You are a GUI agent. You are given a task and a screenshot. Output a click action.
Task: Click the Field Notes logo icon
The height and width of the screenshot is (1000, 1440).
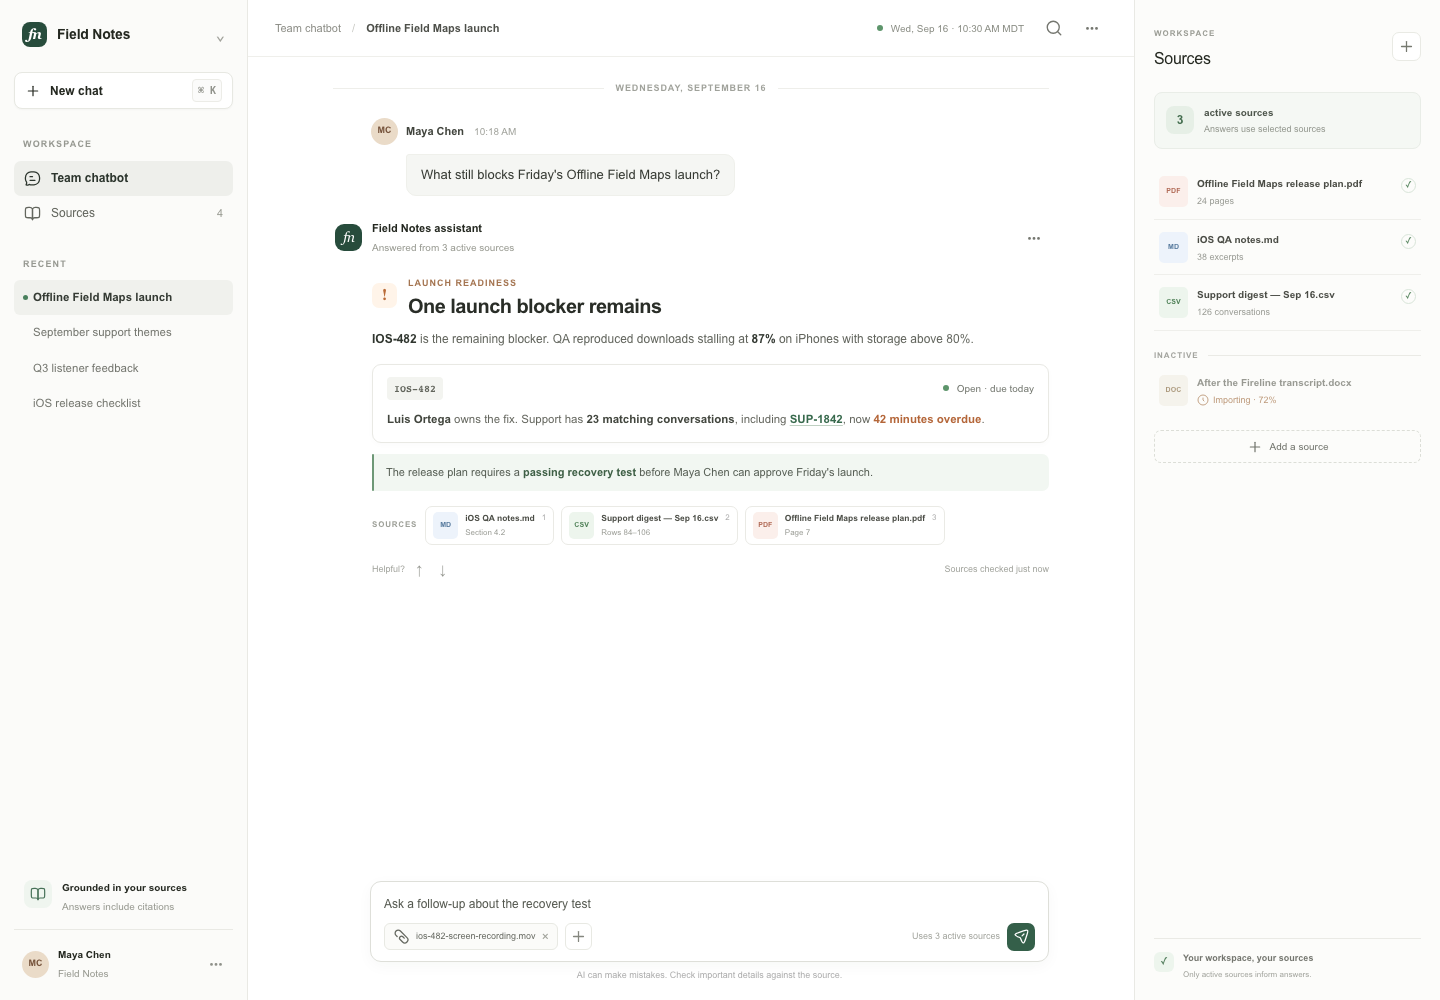pyautogui.click(x=34, y=34)
